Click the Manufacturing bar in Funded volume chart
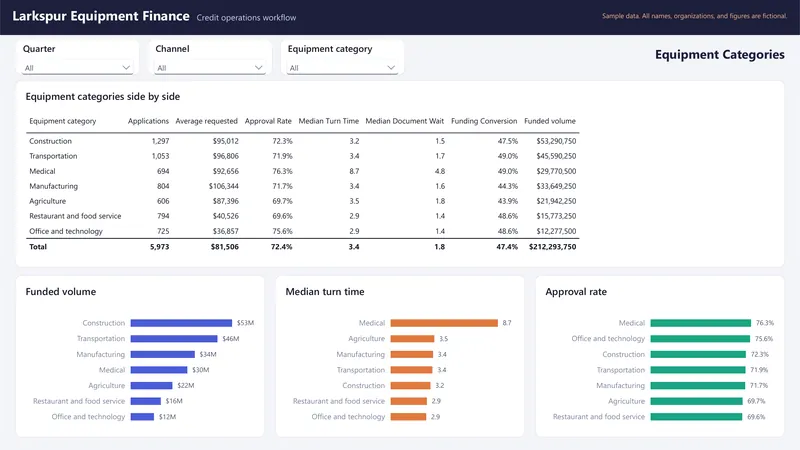The width and height of the screenshot is (800, 450). pos(163,354)
